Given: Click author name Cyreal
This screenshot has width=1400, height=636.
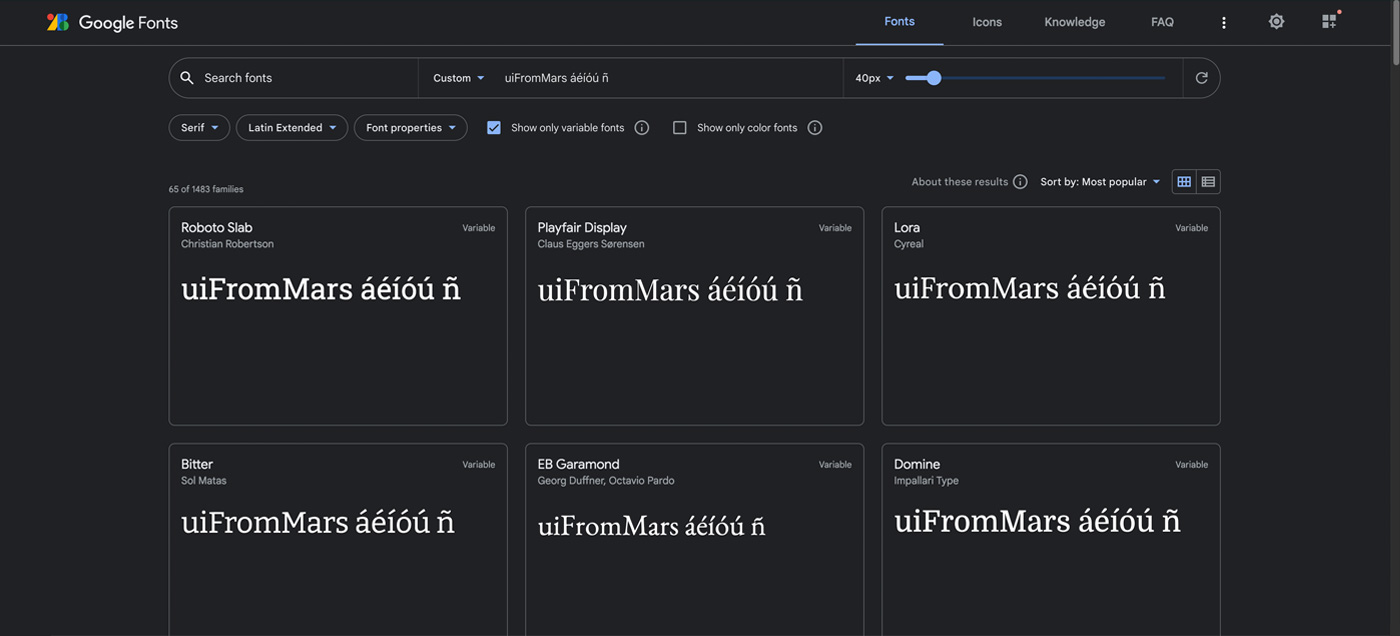Looking at the screenshot, I should [x=908, y=244].
